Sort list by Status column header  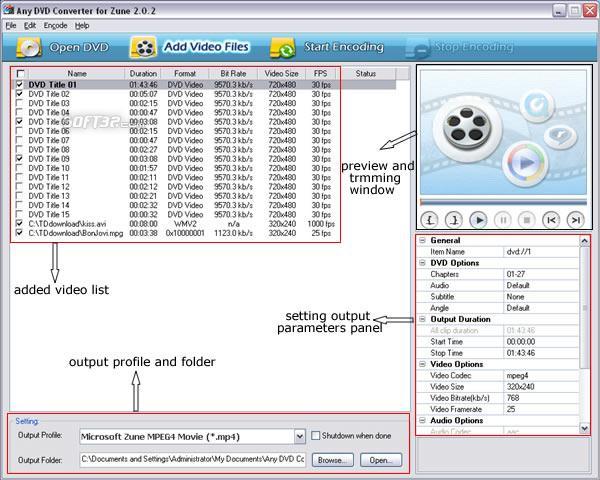click(366, 73)
